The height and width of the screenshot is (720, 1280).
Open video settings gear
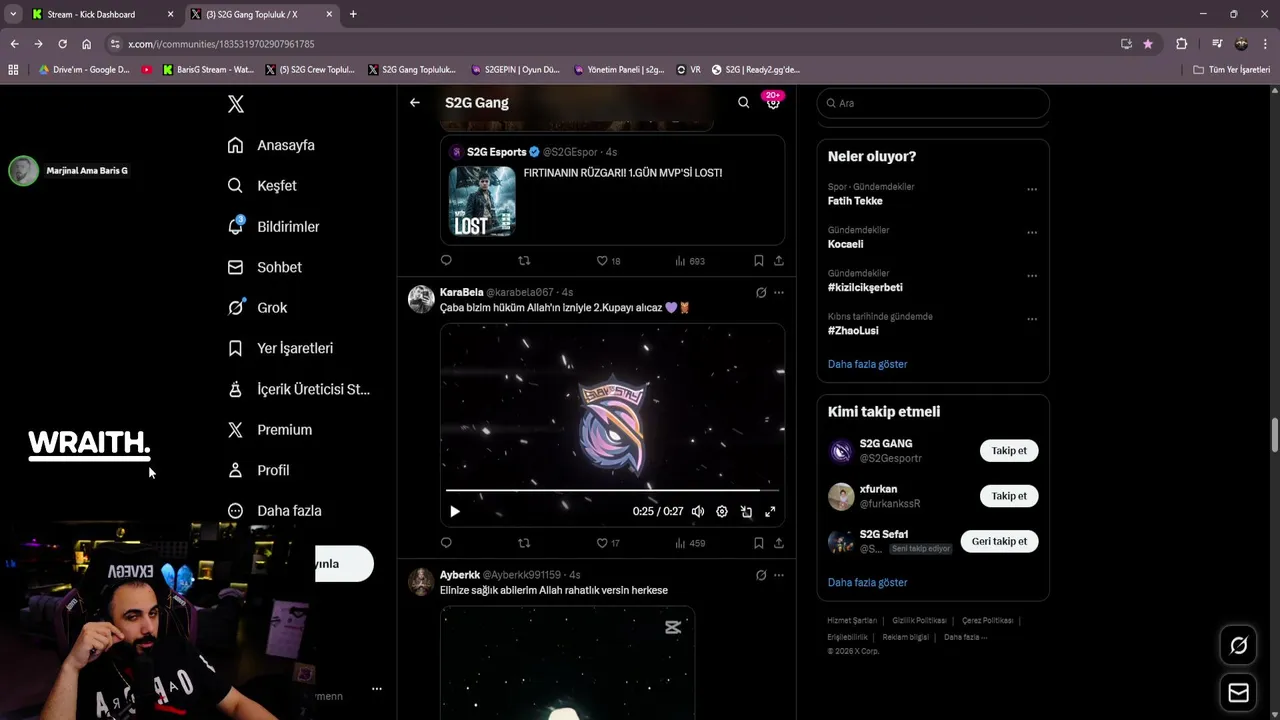click(722, 511)
